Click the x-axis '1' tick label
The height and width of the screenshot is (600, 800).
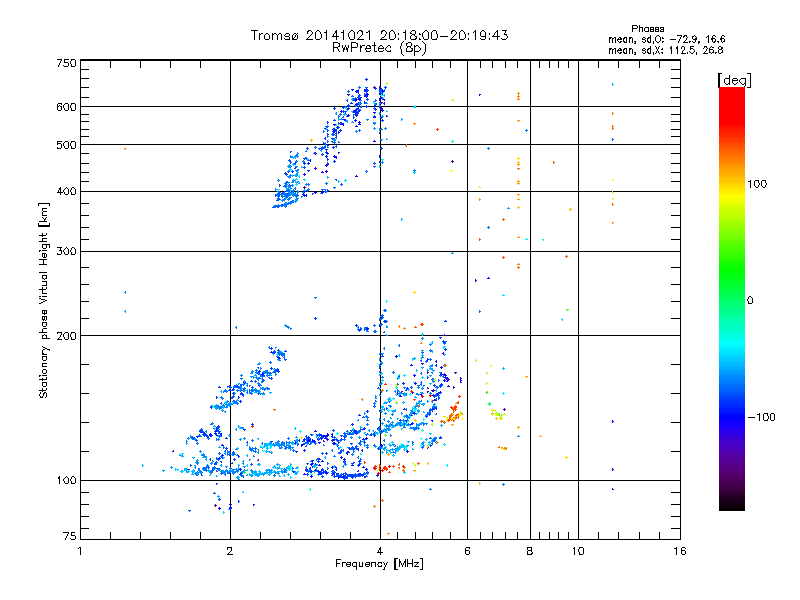pyautogui.click(x=80, y=551)
